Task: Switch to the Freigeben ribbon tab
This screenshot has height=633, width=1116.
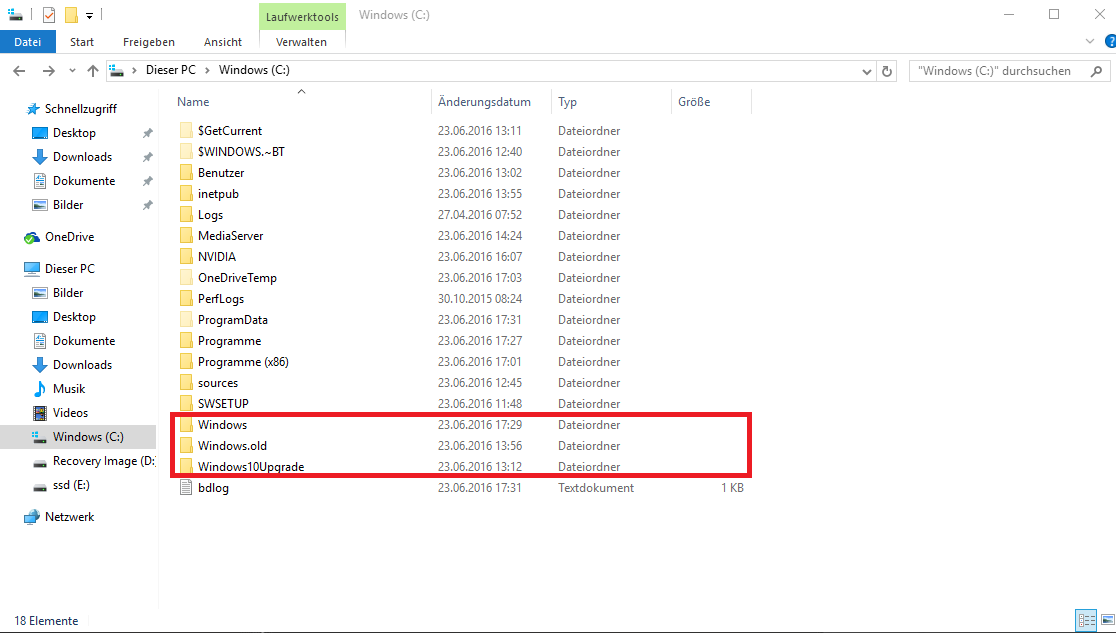Action: point(149,42)
